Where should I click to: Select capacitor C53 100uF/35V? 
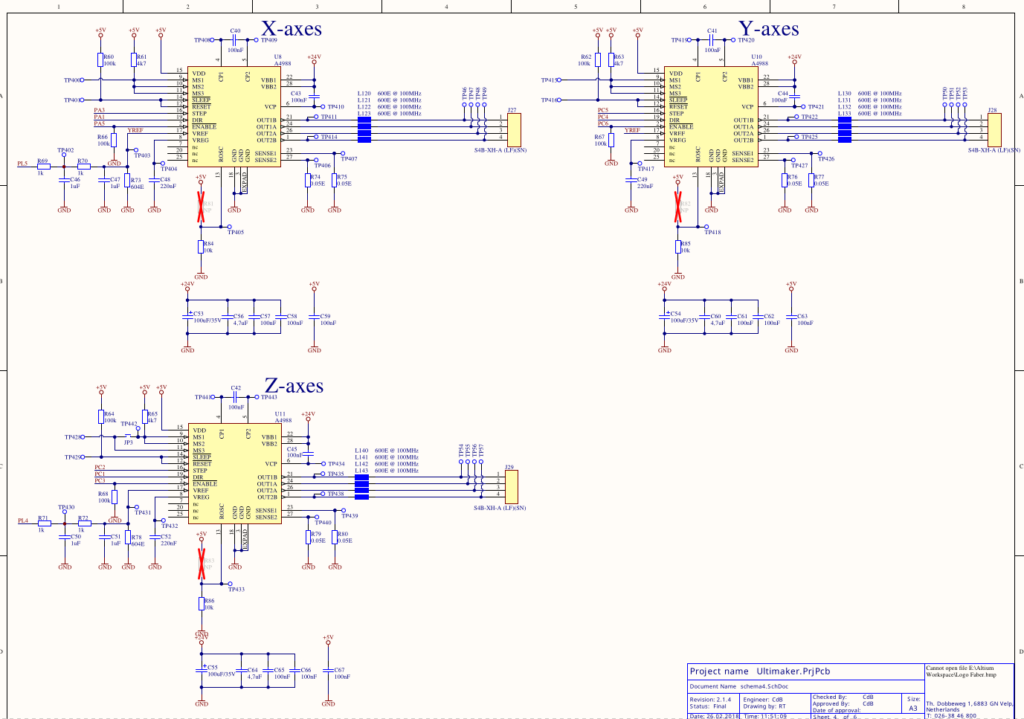(188, 317)
